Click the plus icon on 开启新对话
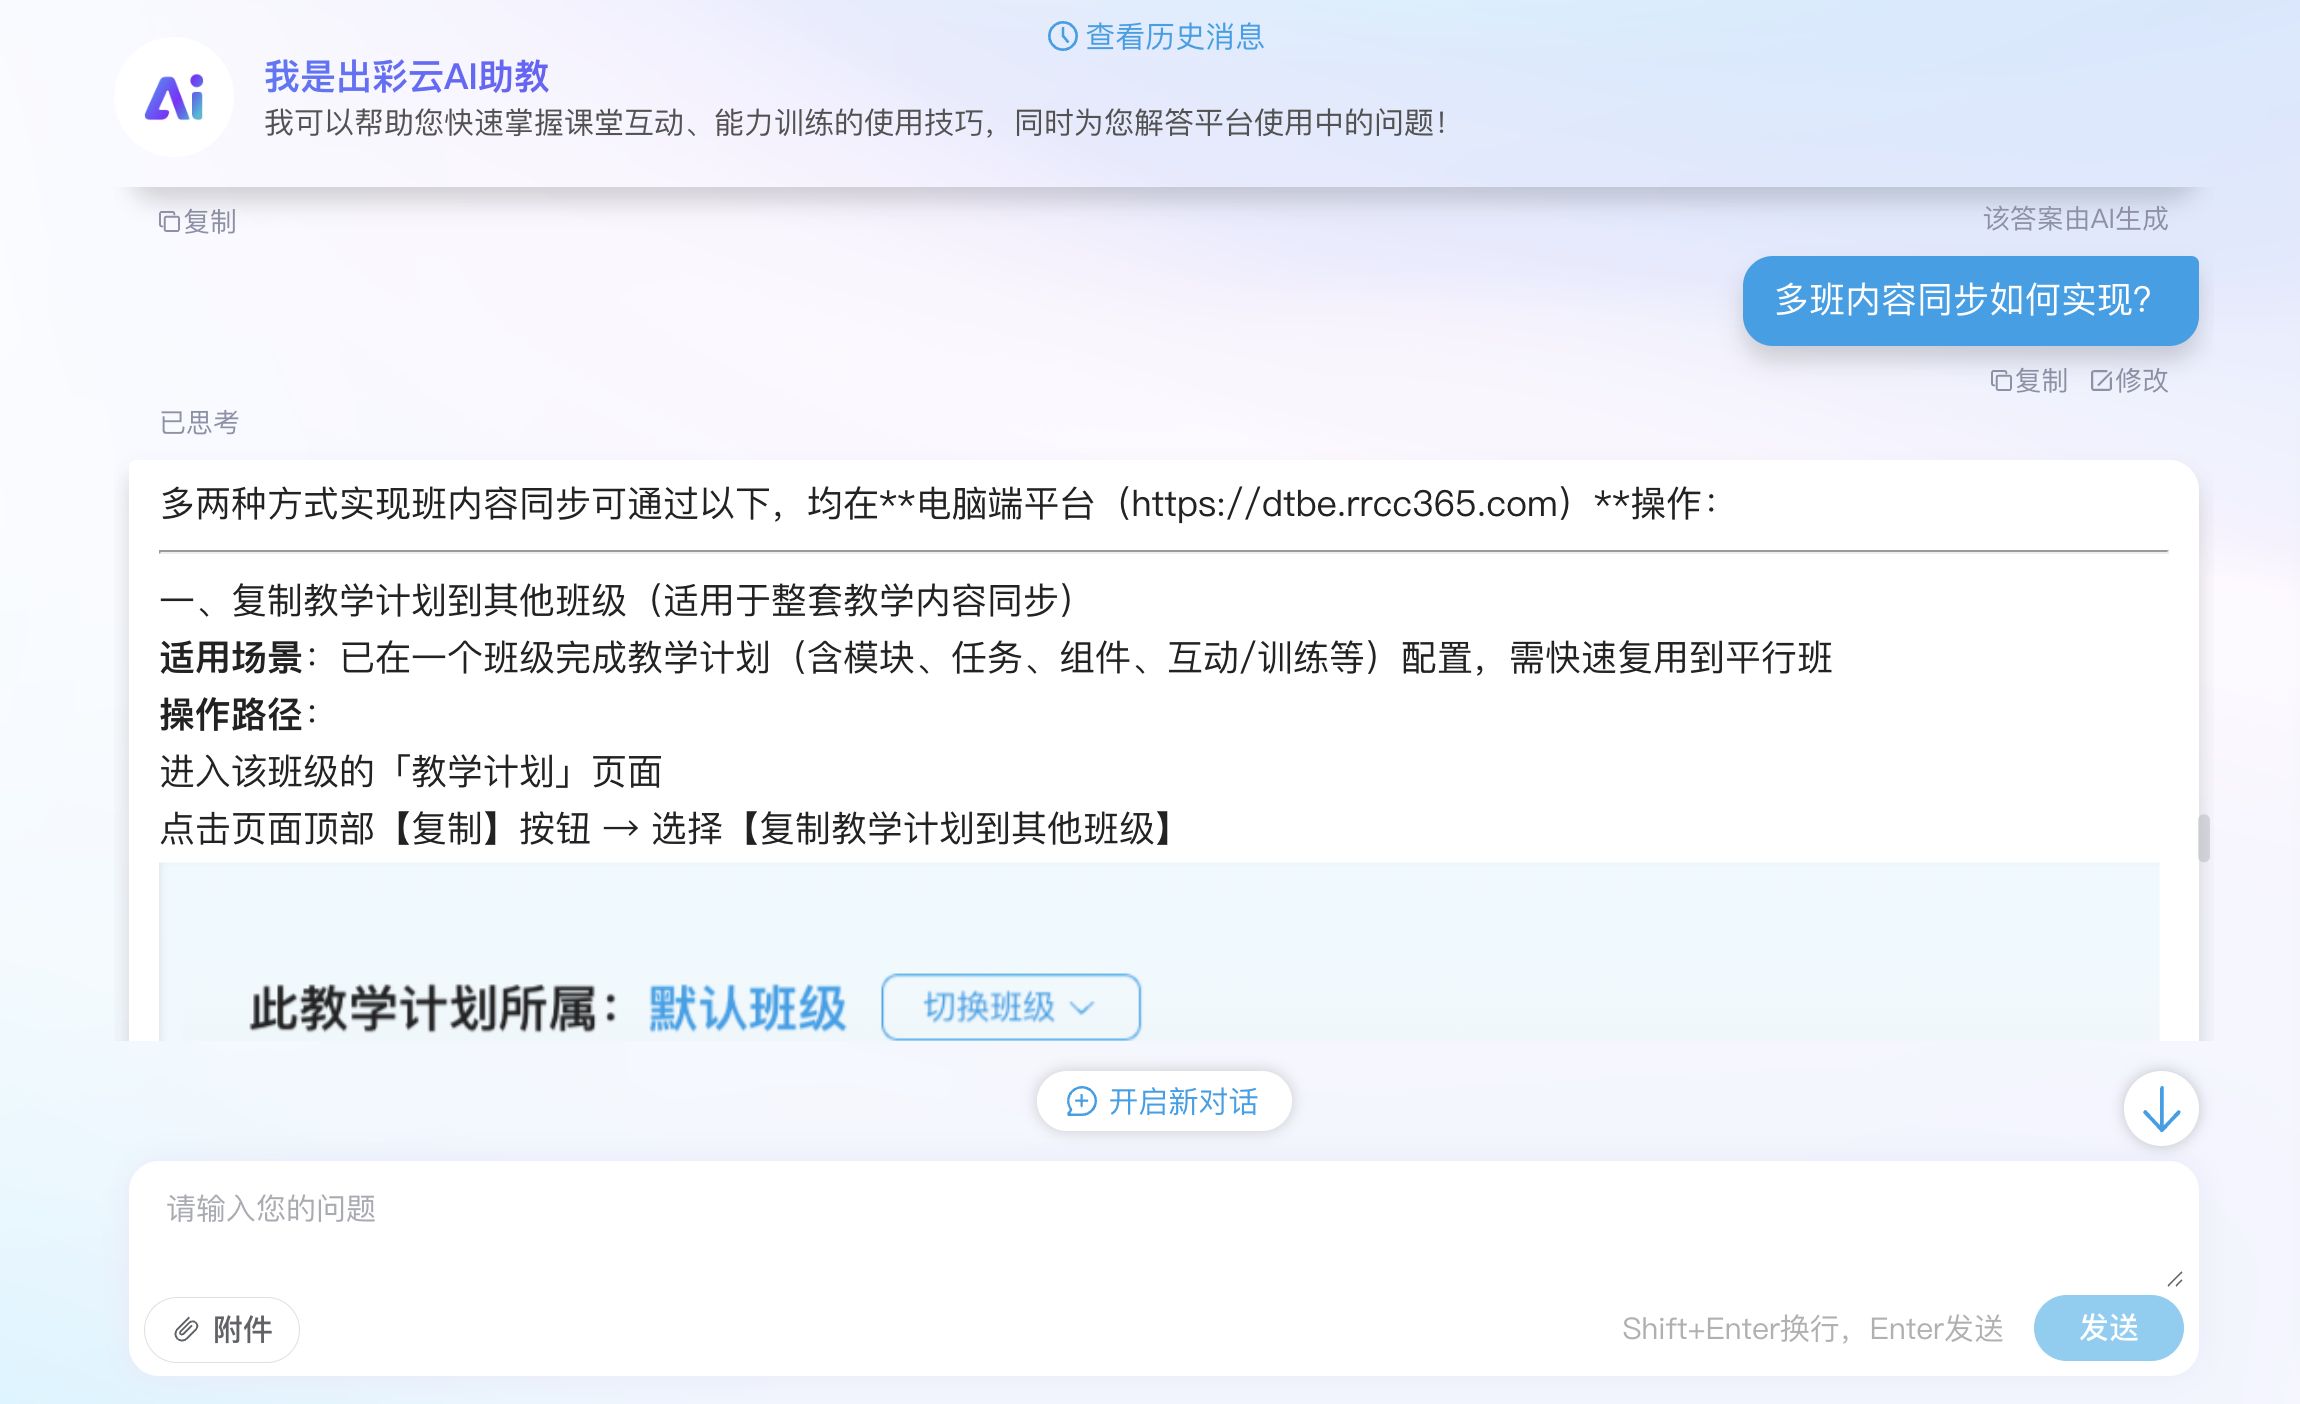 1080,1100
